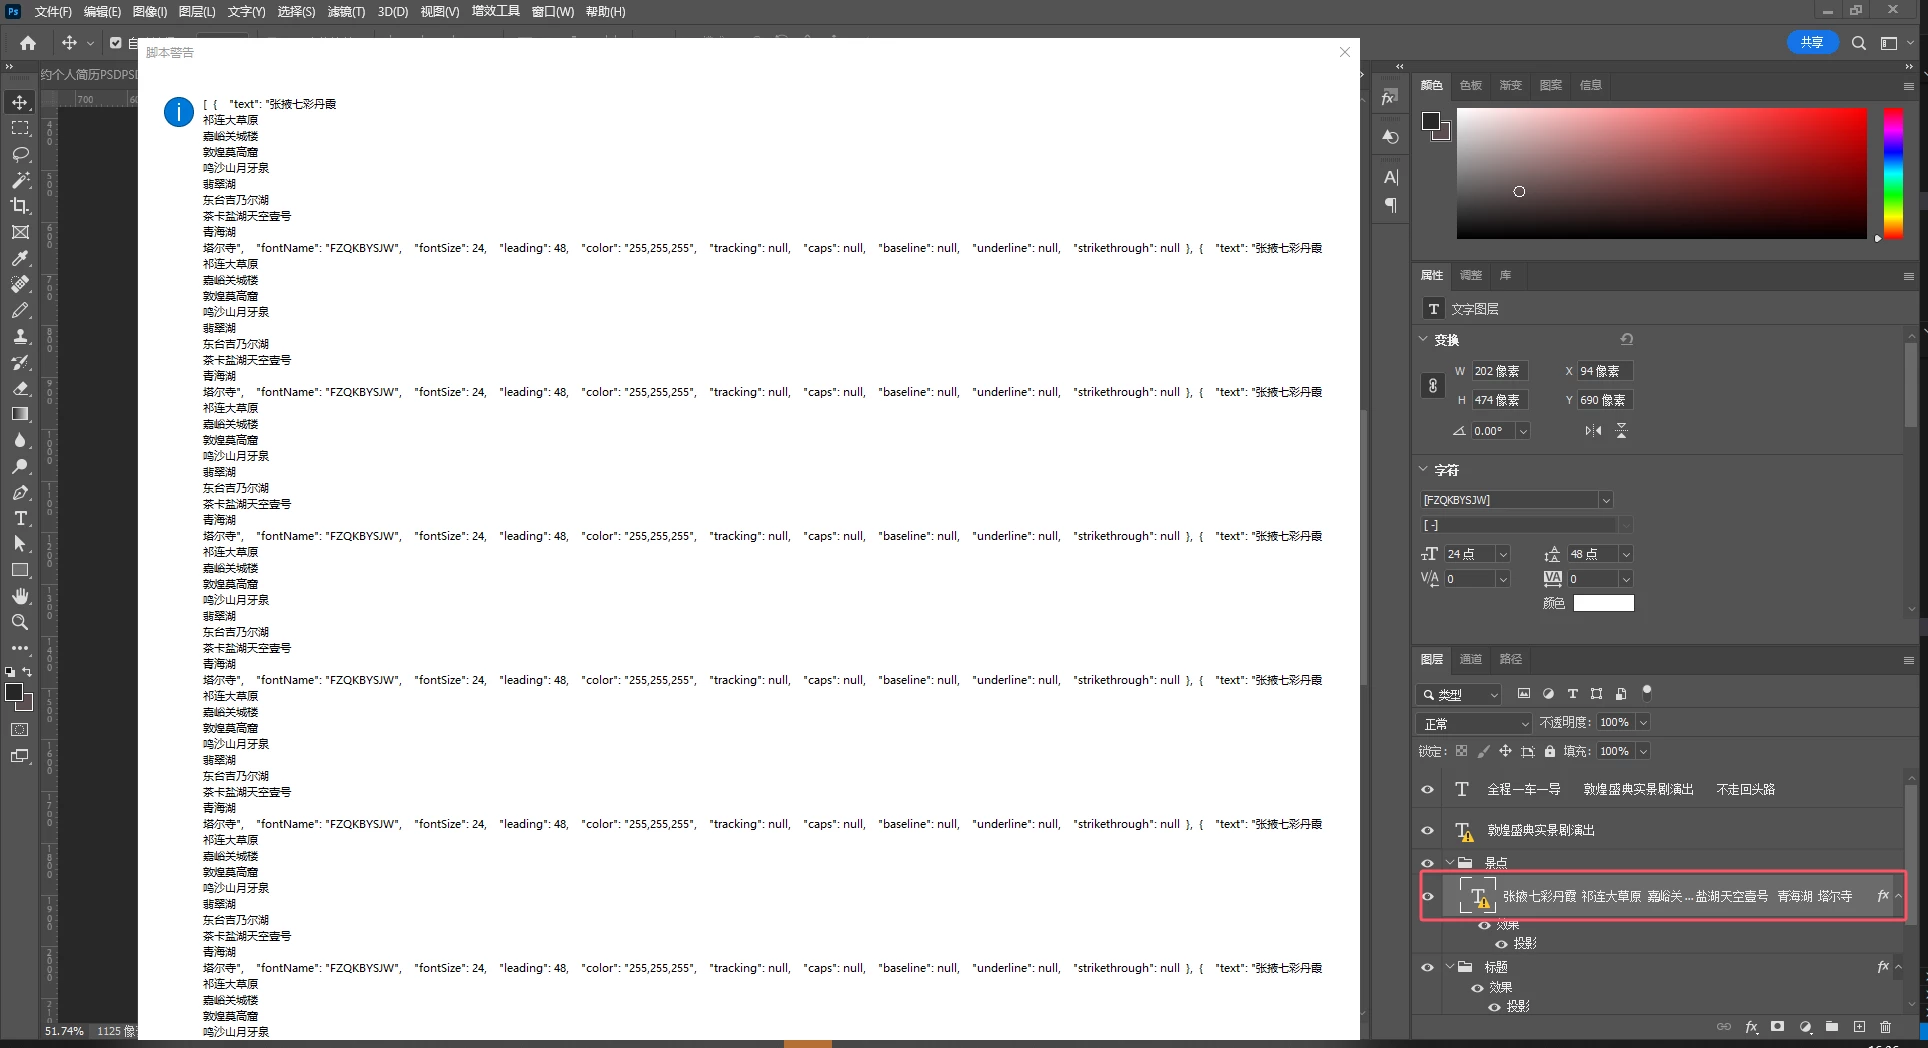Select the Crop tool
This screenshot has height=1048, width=1928.
(20, 206)
